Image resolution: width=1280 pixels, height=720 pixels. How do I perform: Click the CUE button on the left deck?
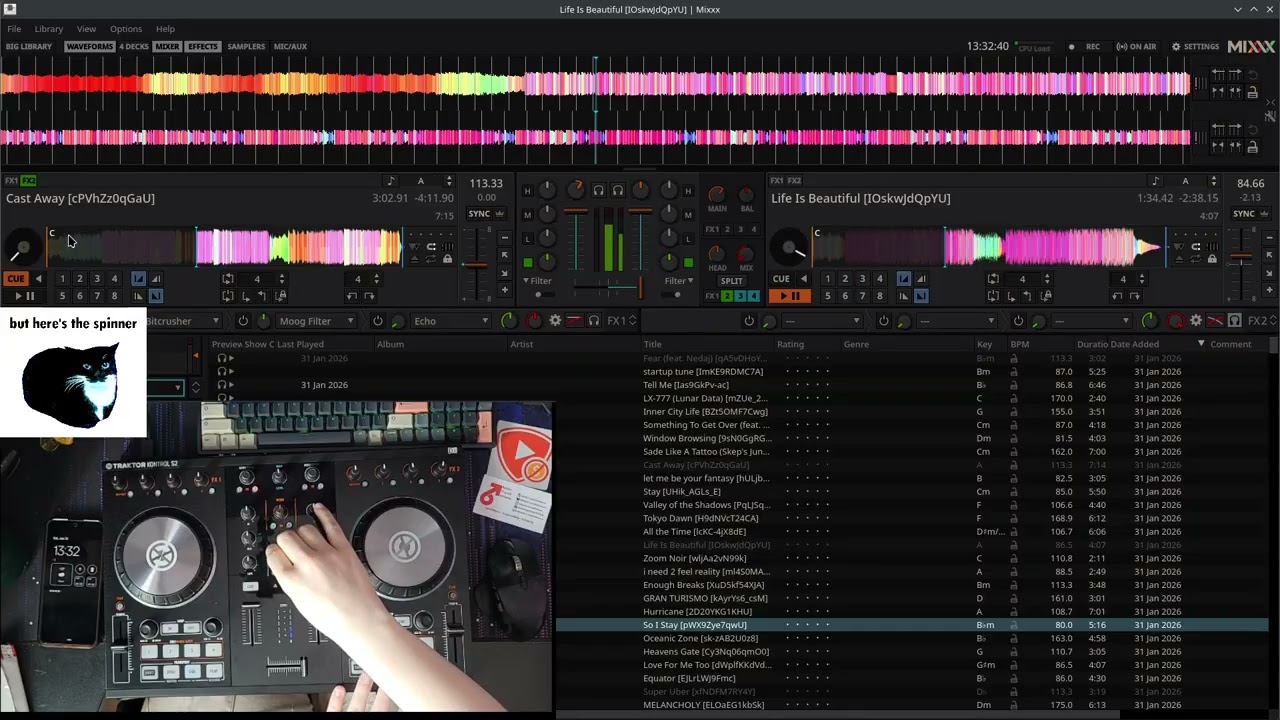point(15,278)
